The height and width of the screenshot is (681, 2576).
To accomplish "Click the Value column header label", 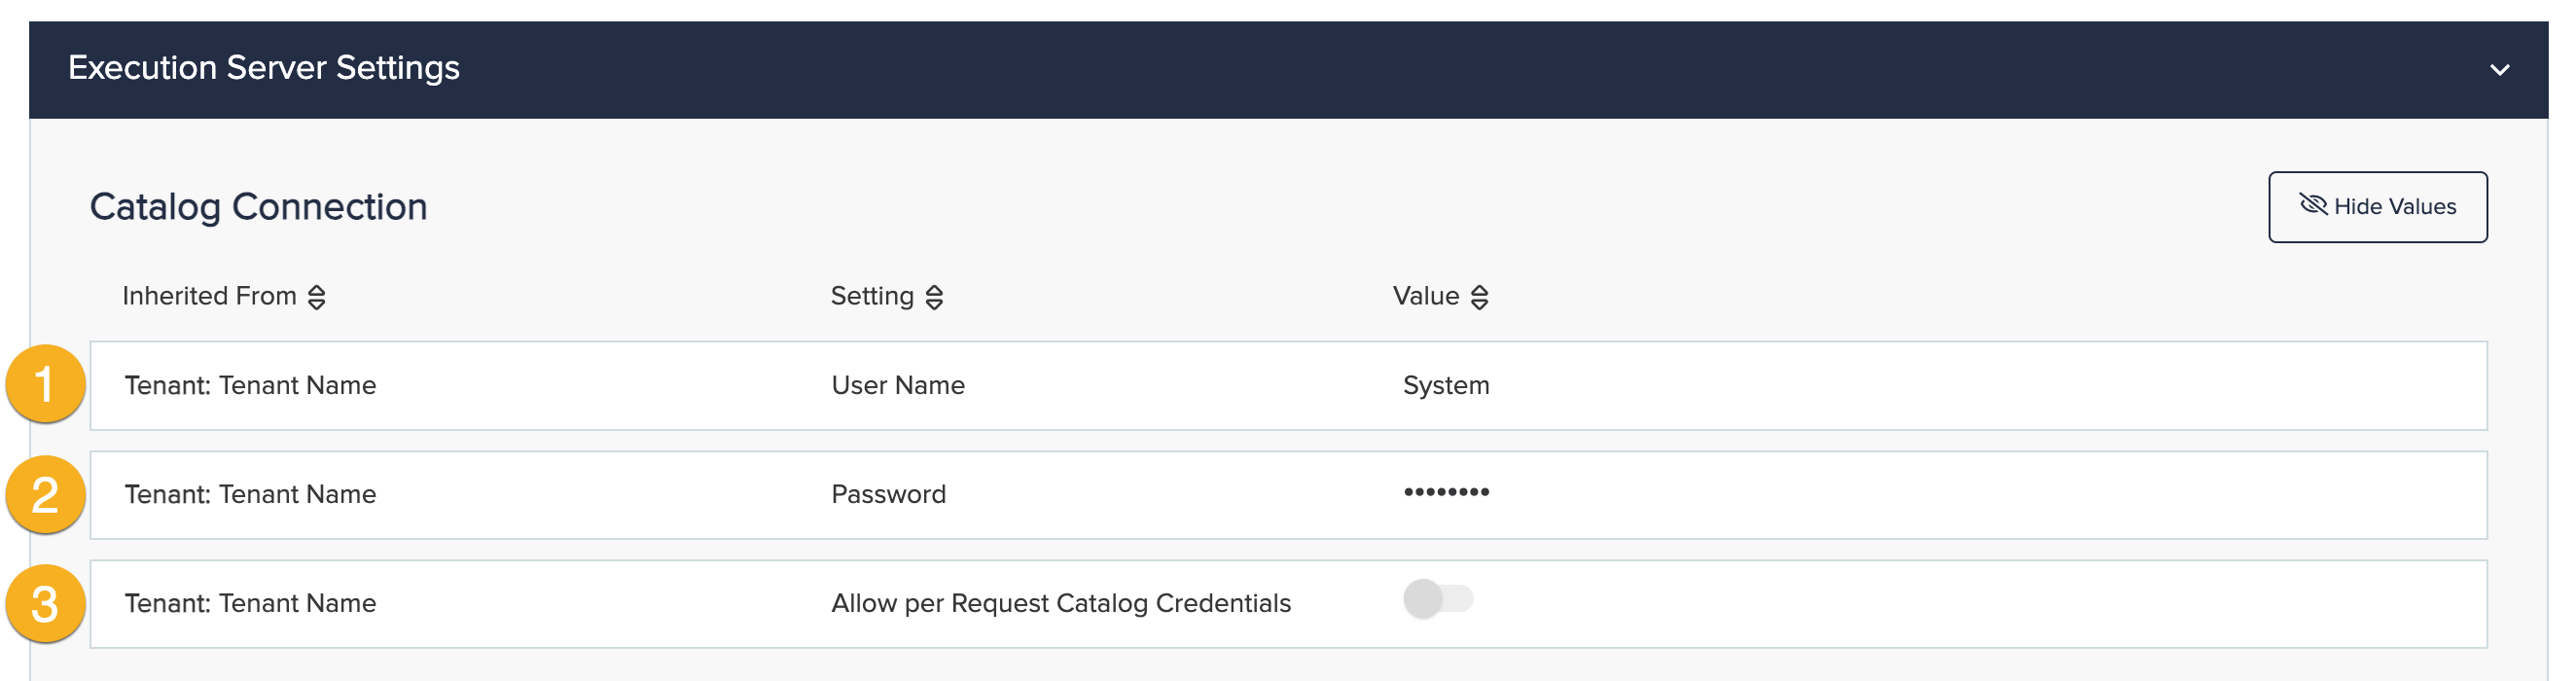I will (1425, 296).
